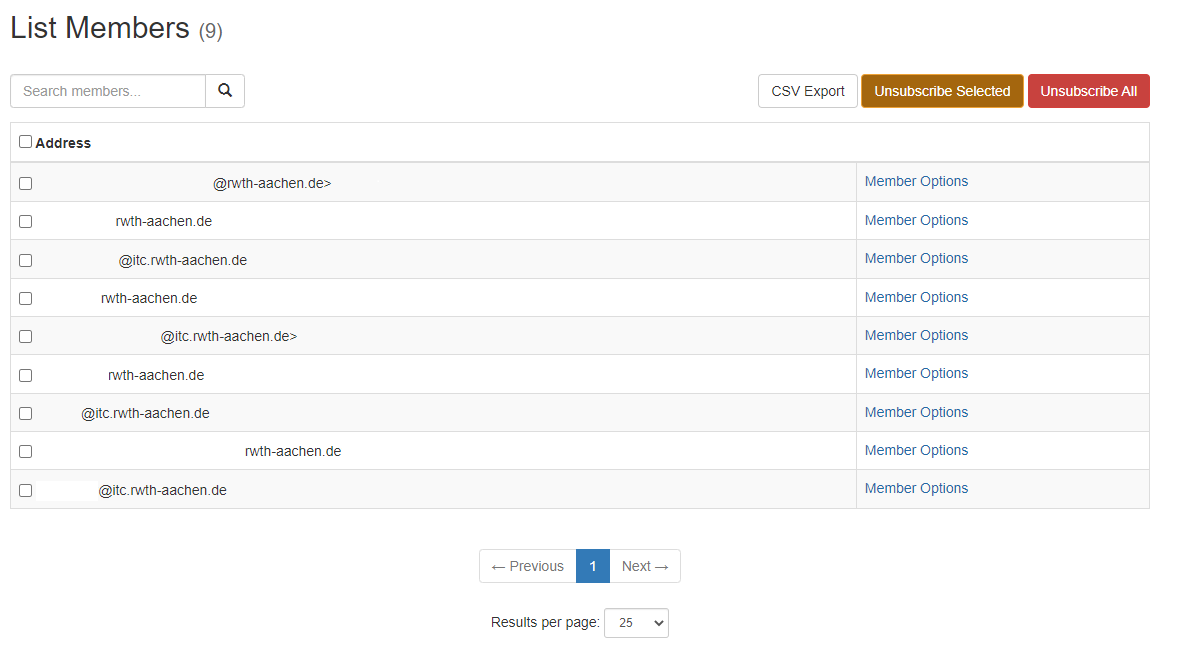Click the magnifying glass search icon
The height and width of the screenshot is (665, 1196).
[x=225, y=91]
